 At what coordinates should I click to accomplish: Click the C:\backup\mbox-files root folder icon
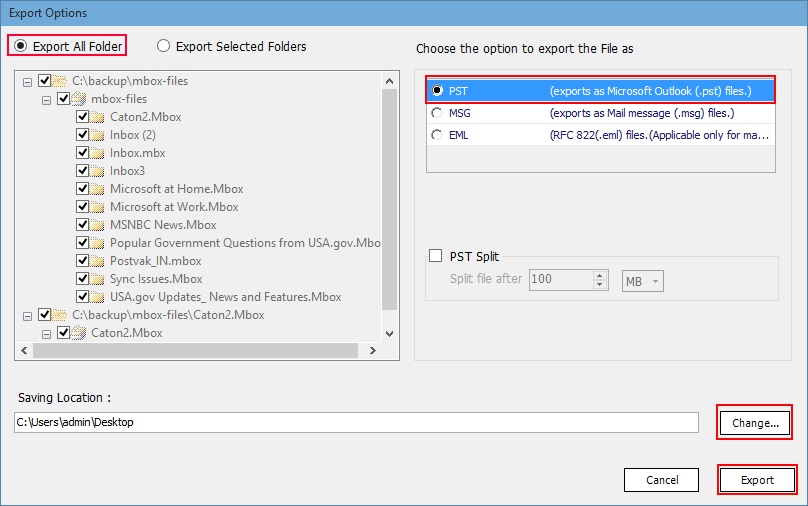[61, 81]
